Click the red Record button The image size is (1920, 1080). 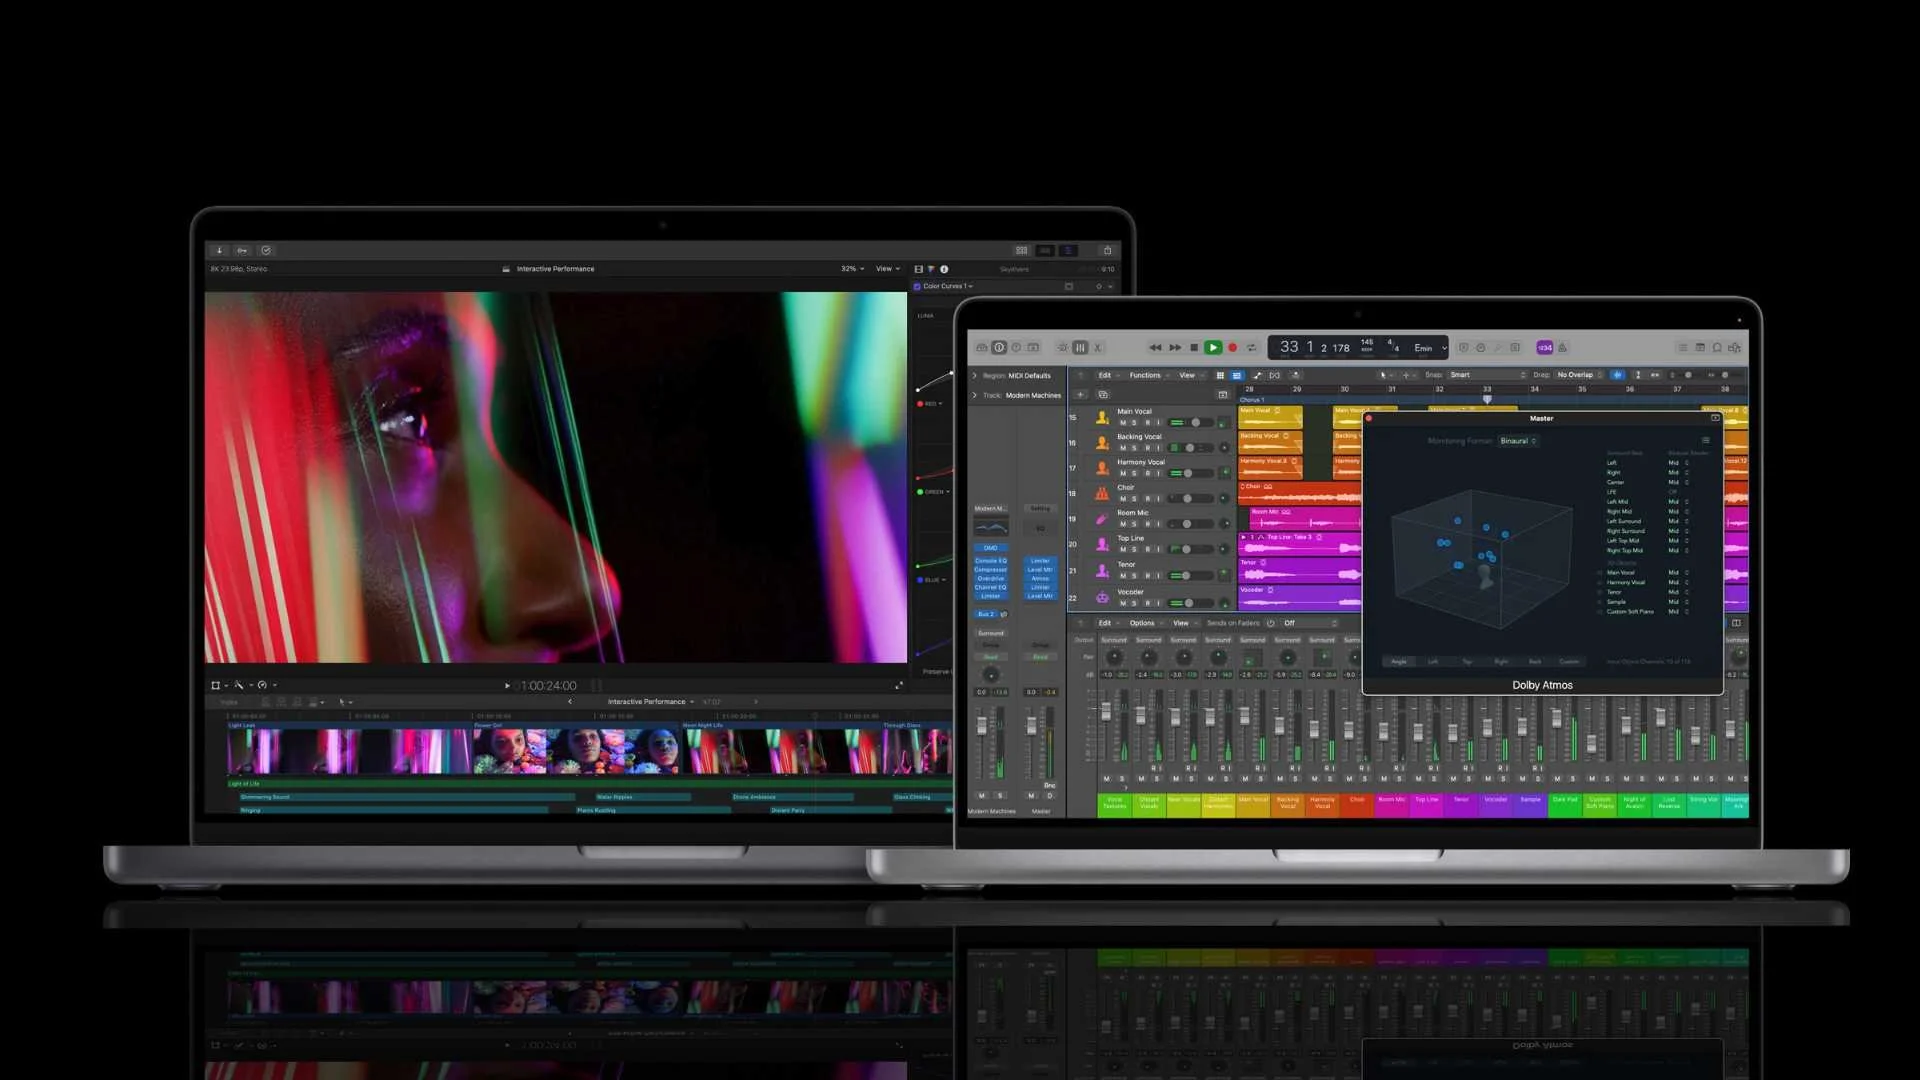(x=1232, y=348)
